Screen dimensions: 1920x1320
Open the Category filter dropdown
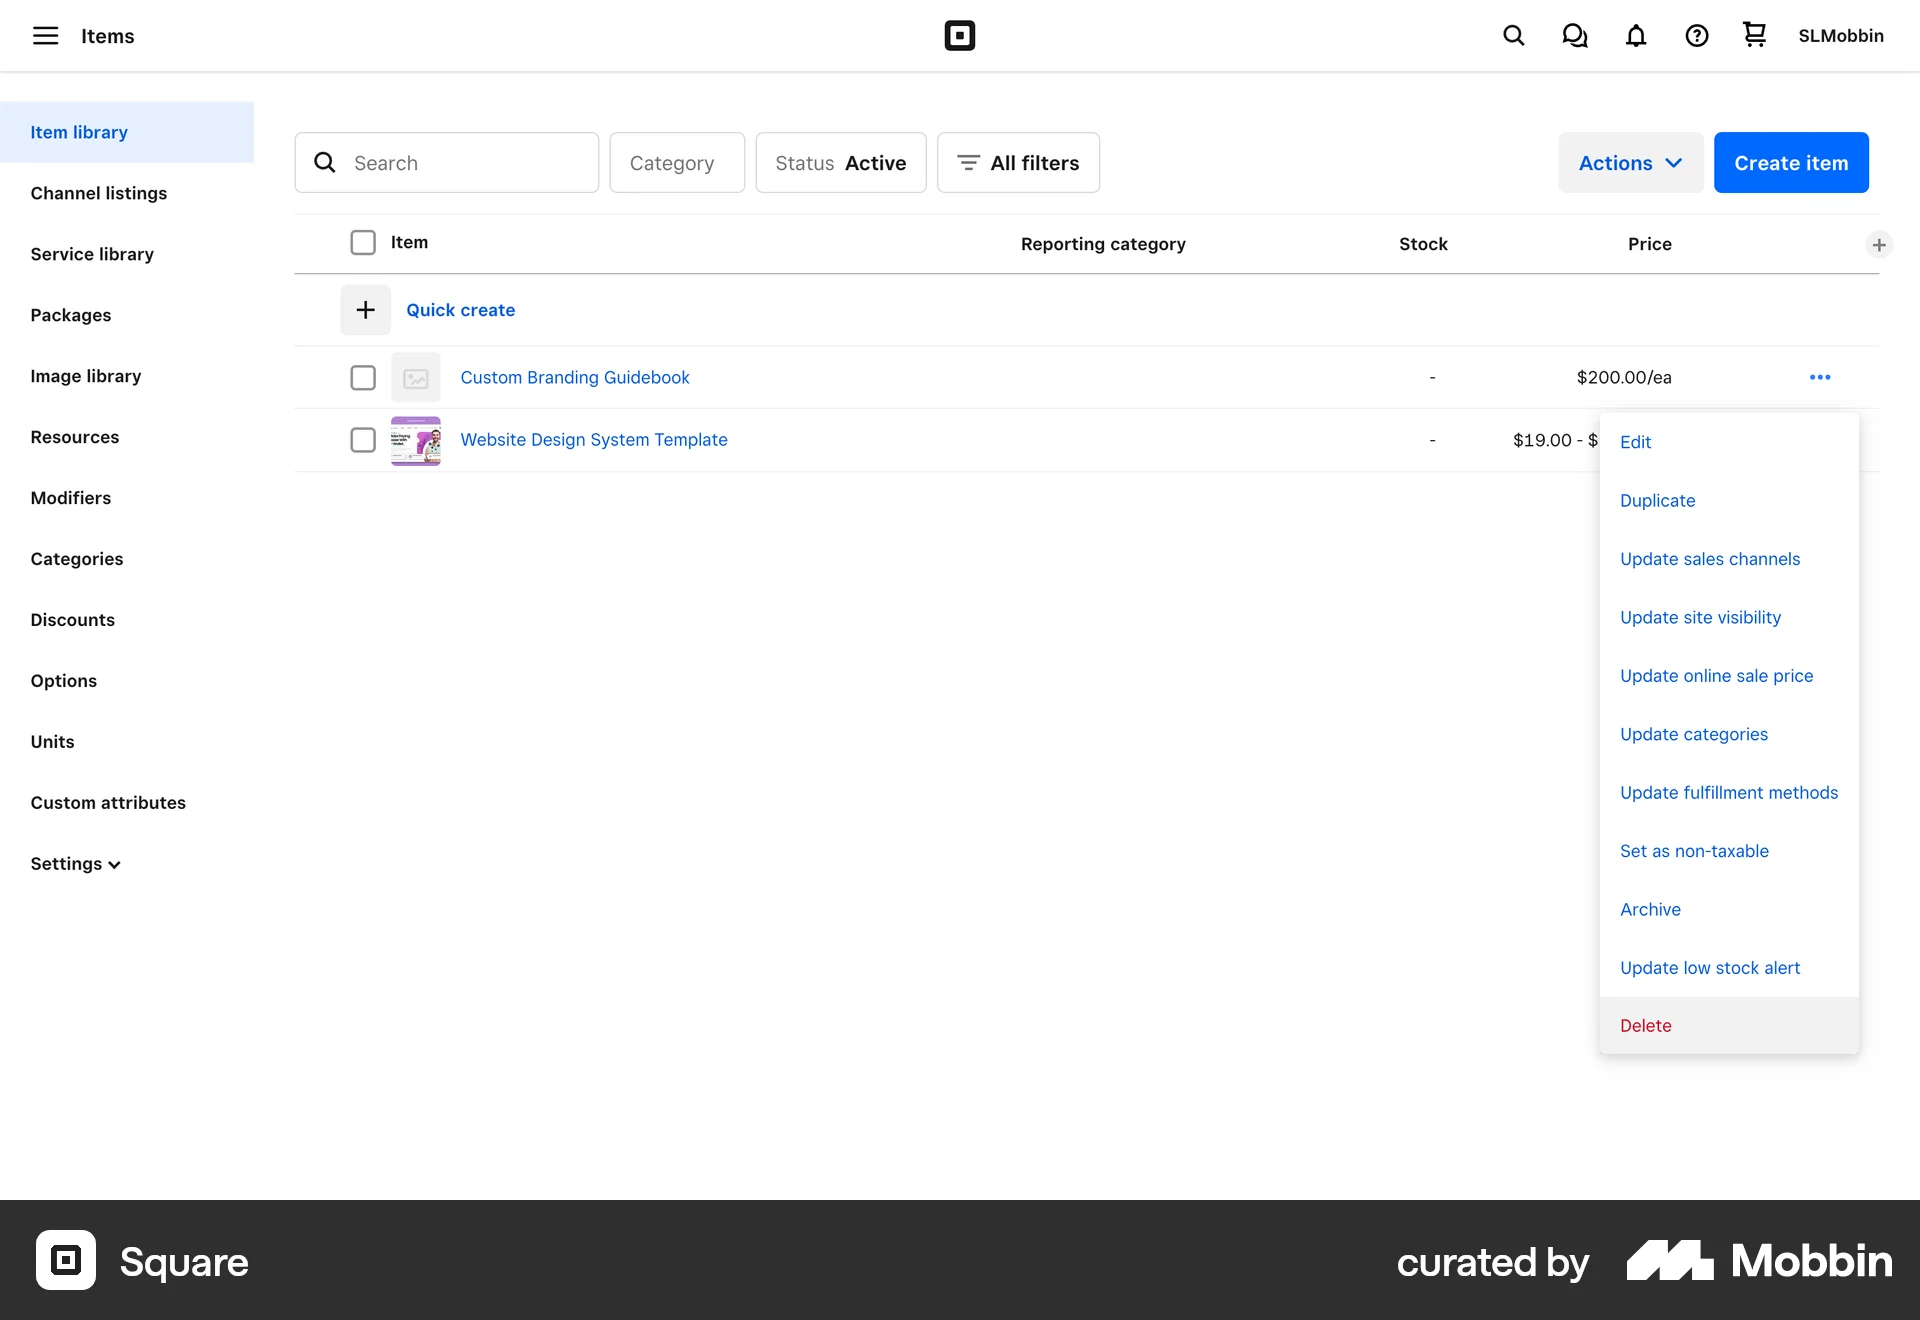pos(676,162)
